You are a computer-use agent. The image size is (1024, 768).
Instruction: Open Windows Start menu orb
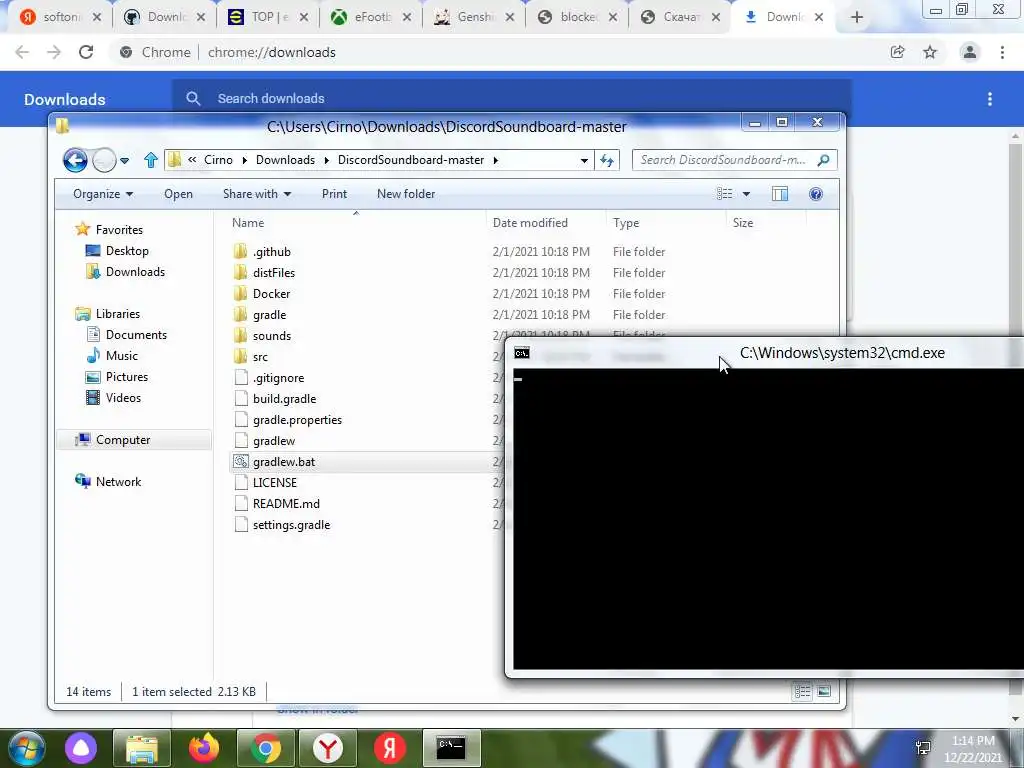click(x=27, y=748)
